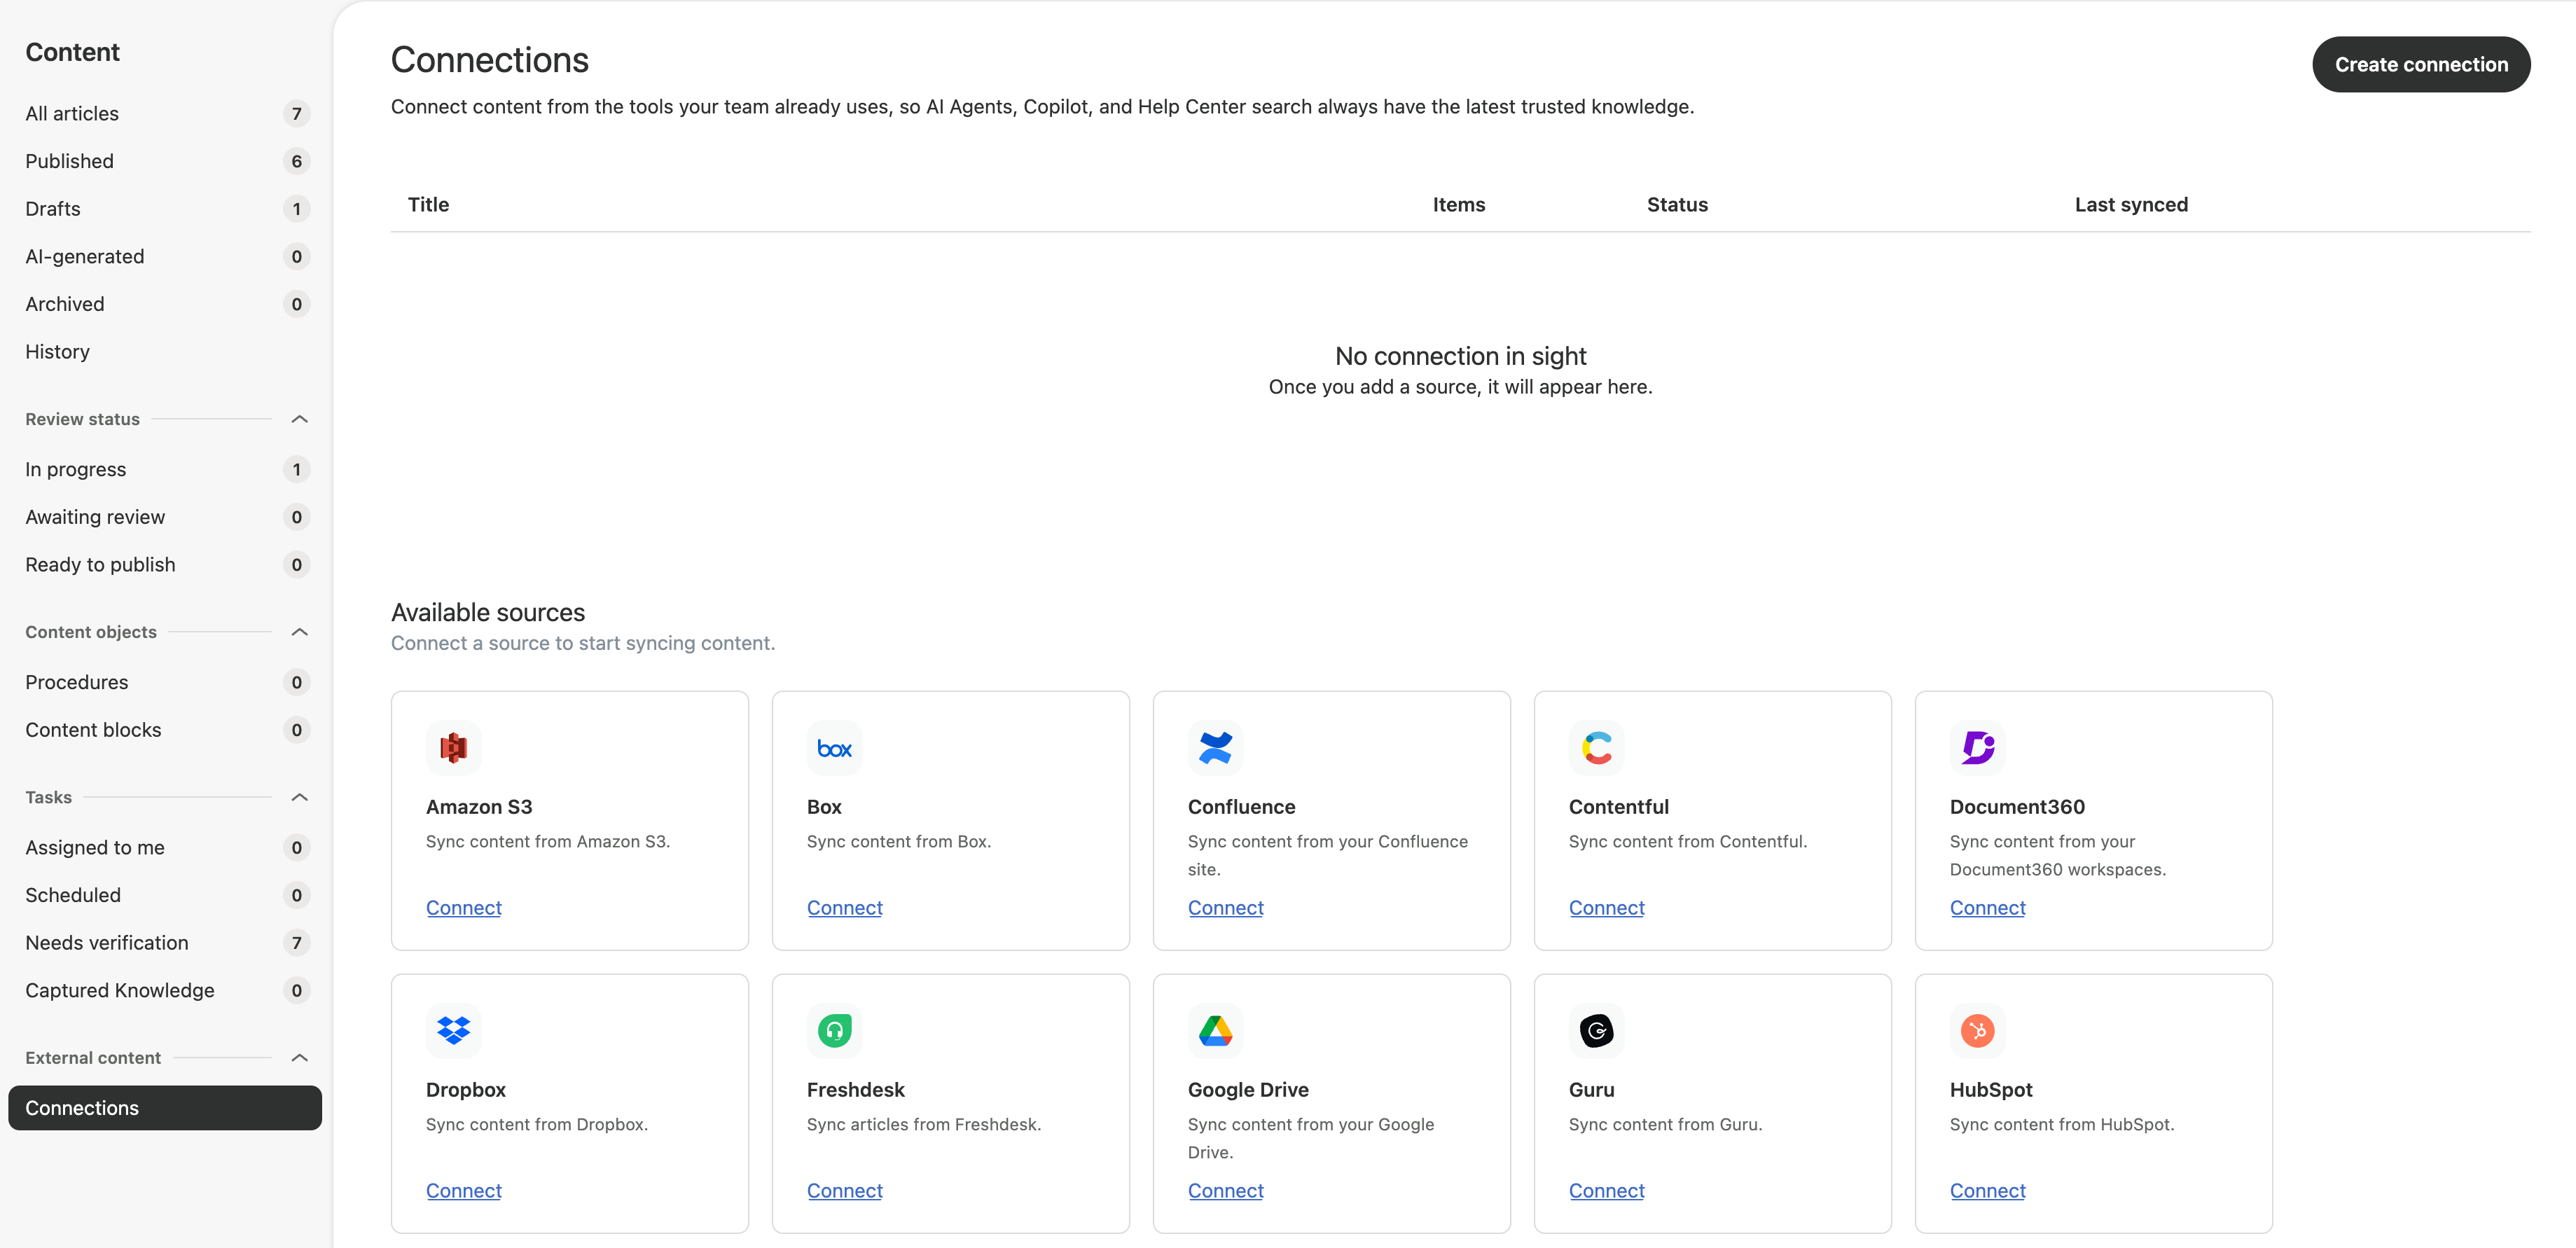Open Content blocks
2576x1248 pixels.
pyautogui.click(x=165, y=730)
